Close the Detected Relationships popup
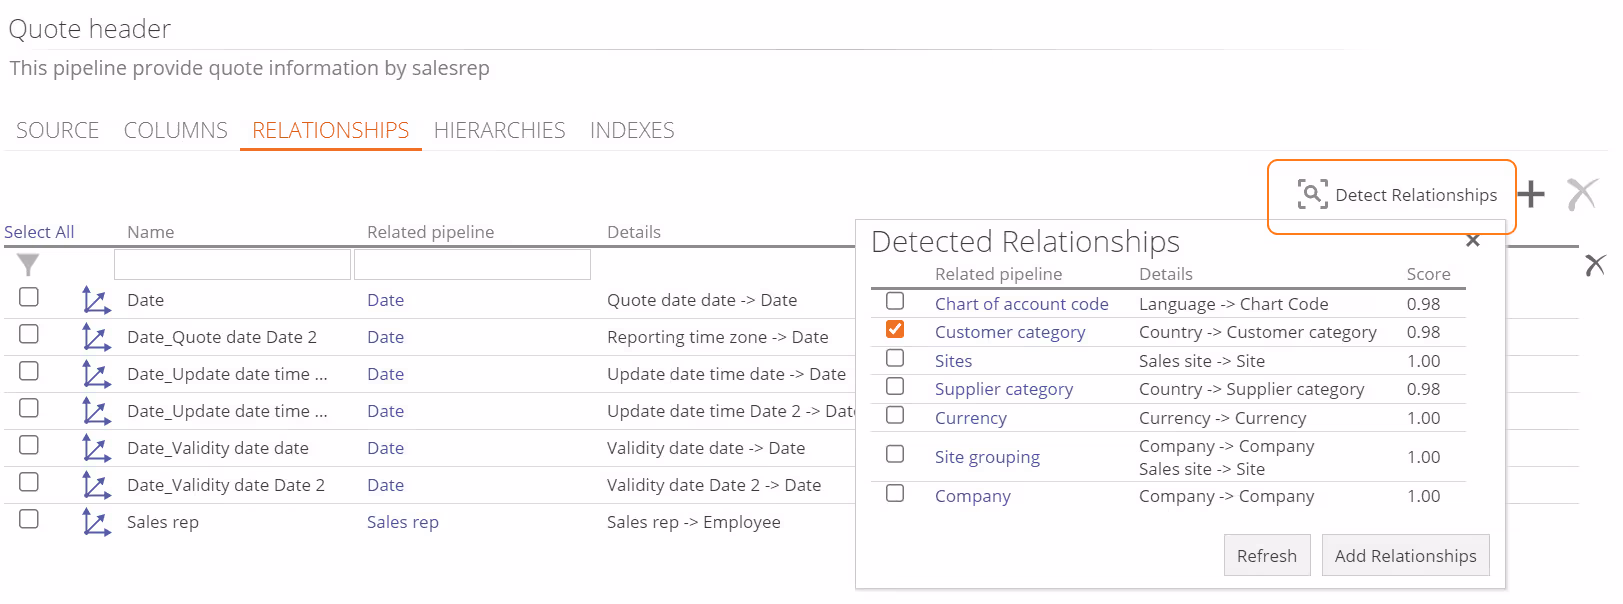Screen dimensions: 1623x604 click(1472, 240)
